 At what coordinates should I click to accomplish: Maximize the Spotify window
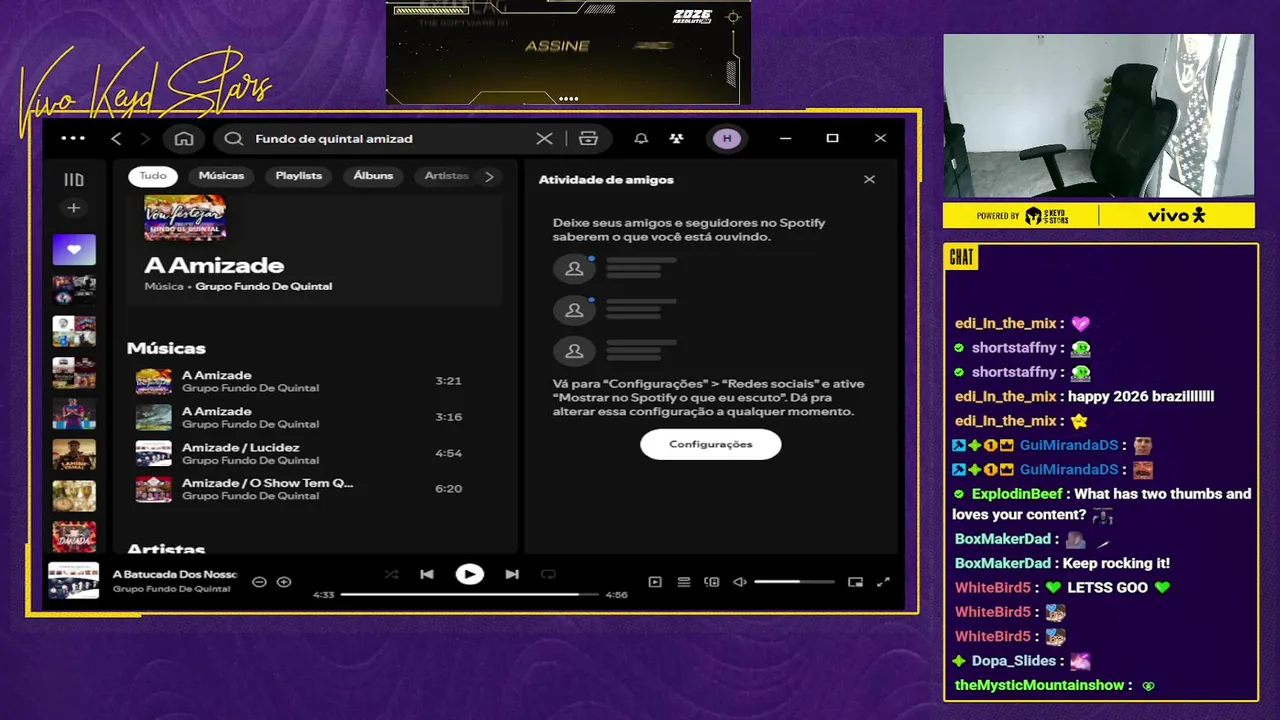832,138
